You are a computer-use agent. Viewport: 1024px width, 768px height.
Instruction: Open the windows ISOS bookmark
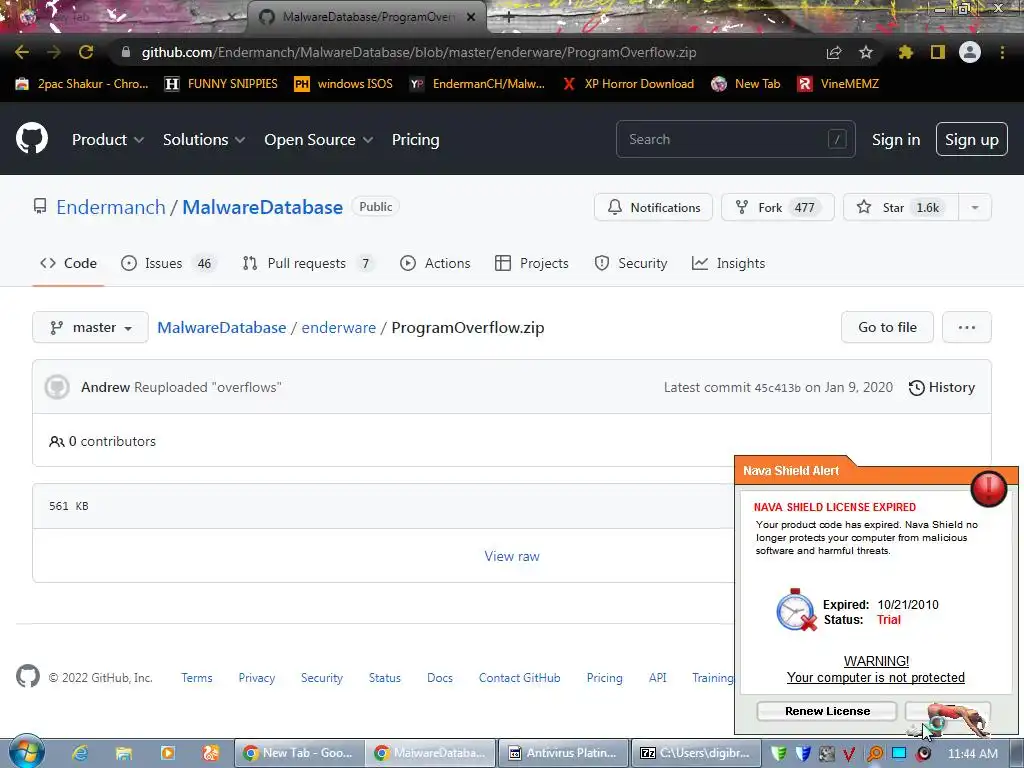[344, 84]
